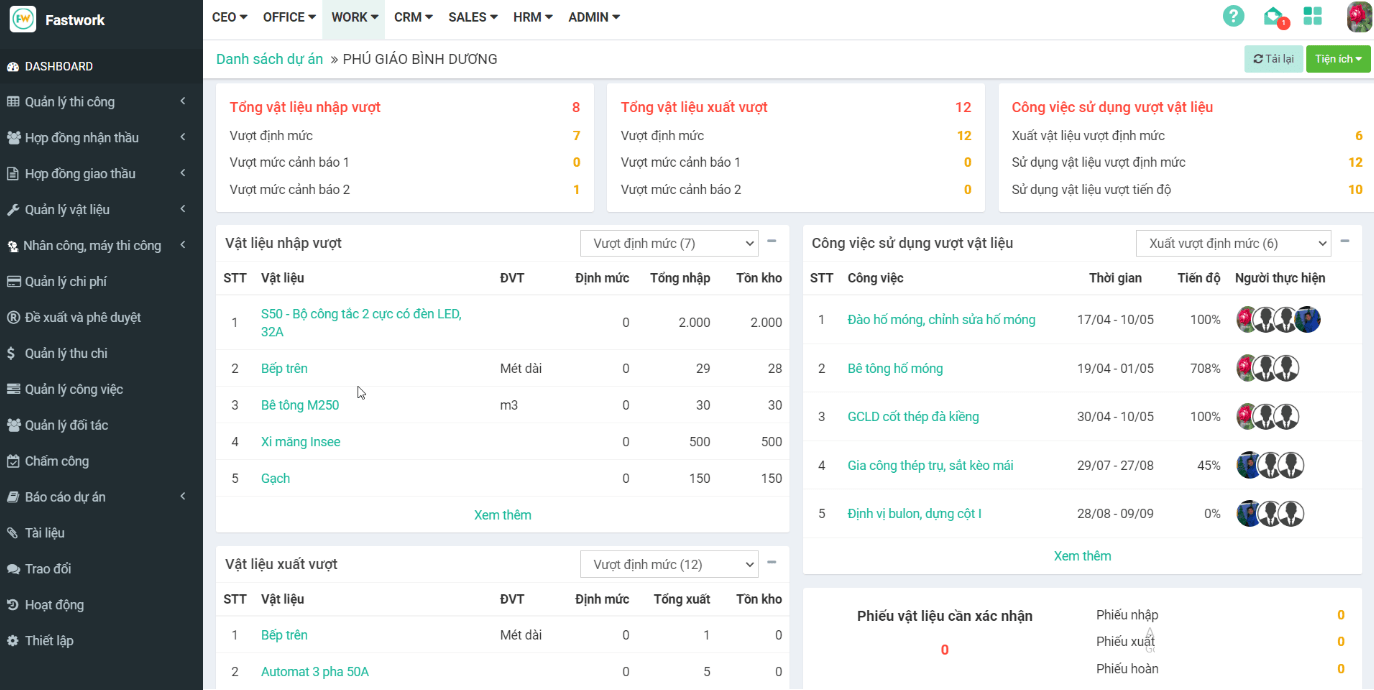1374x690 pixels.
Task: Click the user profile avatar
Action: tap(1358, 17)
